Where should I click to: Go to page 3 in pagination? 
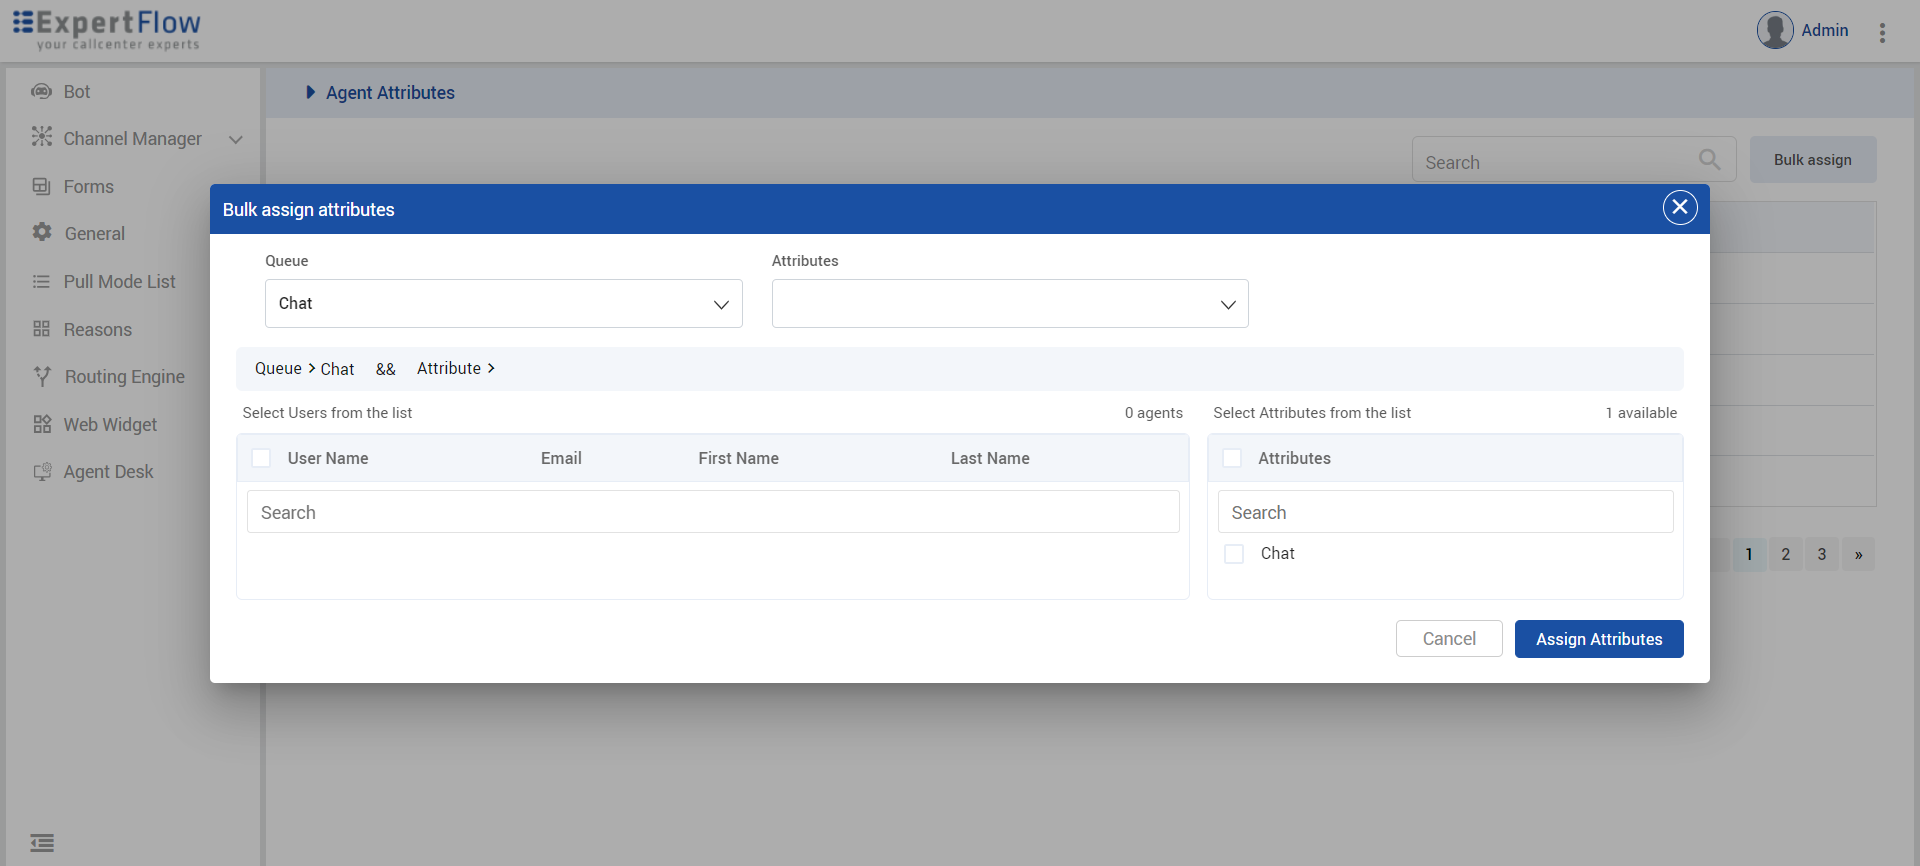tap(1822, 554)
